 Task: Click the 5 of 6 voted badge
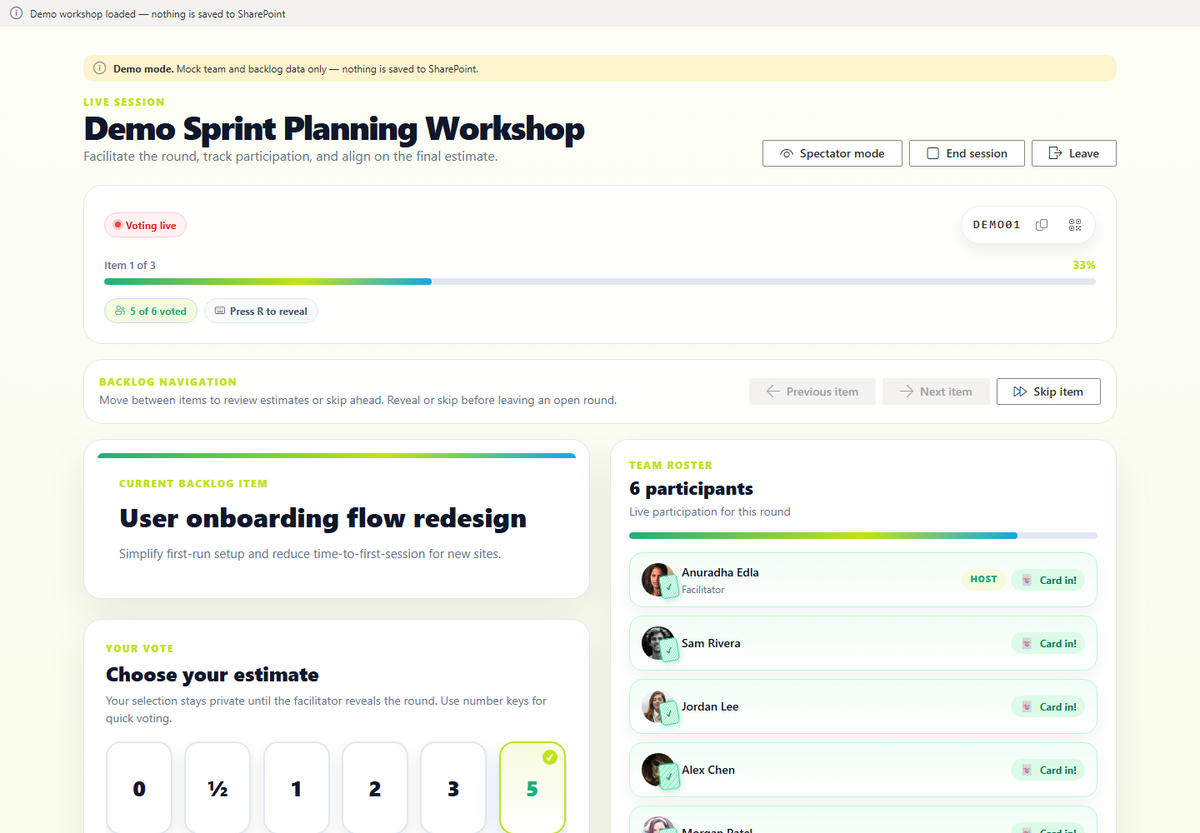(150, 311)
